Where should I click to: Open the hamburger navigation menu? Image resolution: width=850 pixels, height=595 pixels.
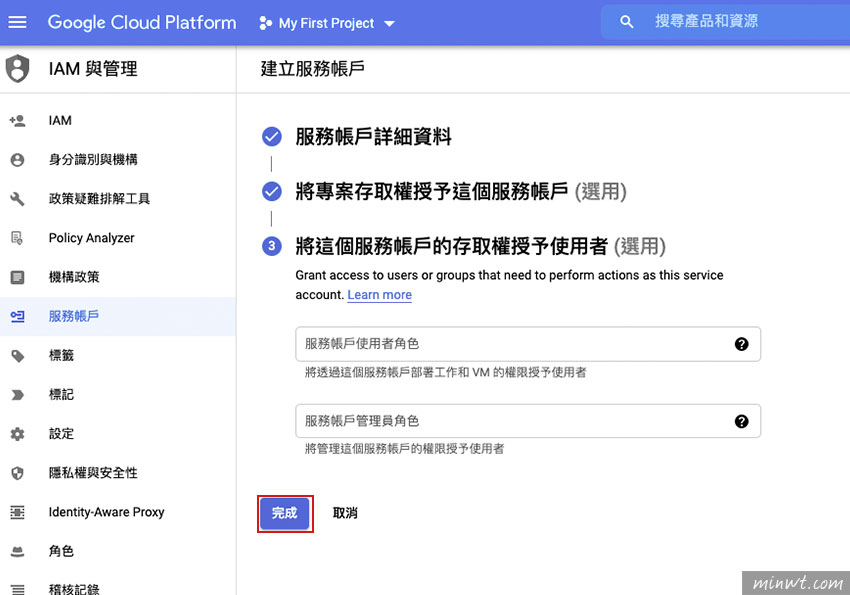[17, 22]
